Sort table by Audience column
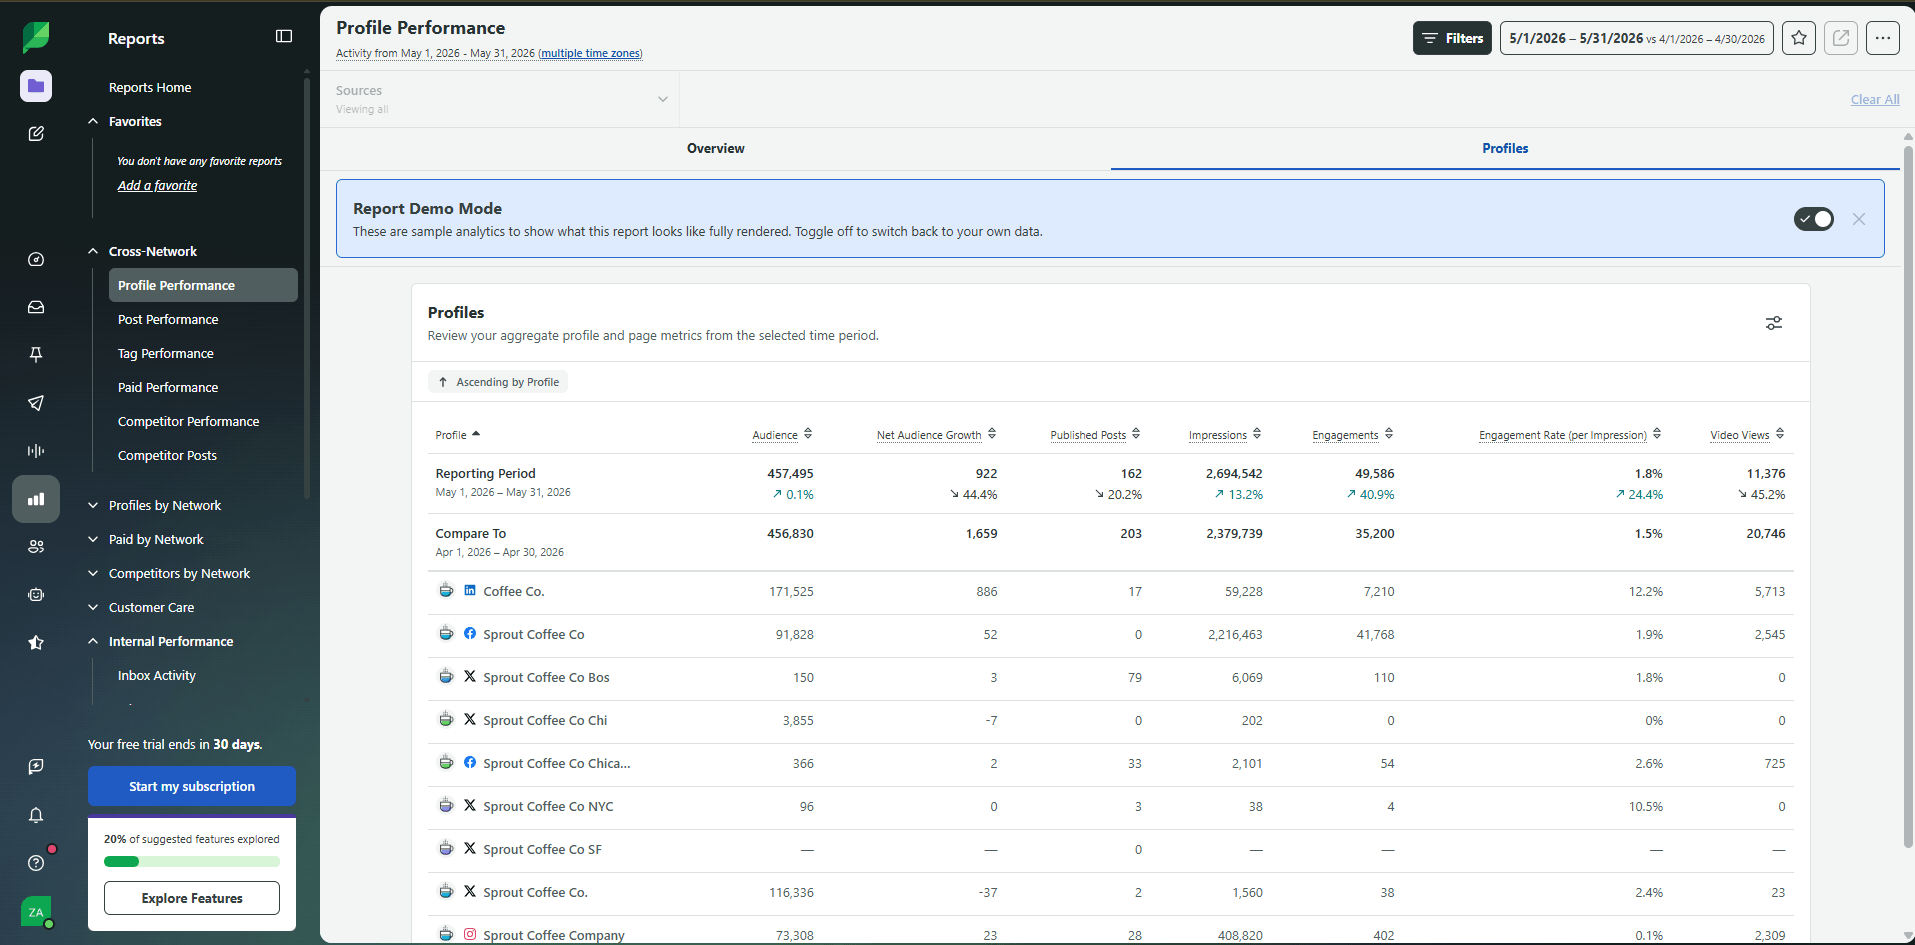 pos(782,435)
